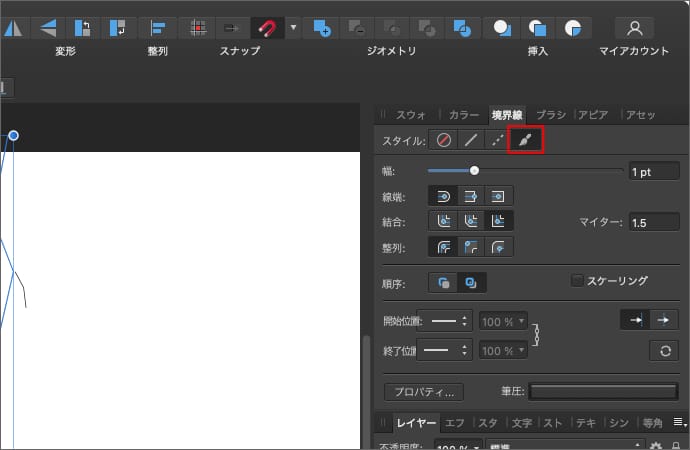Select the bevel join icon in 結合 row

471,221
